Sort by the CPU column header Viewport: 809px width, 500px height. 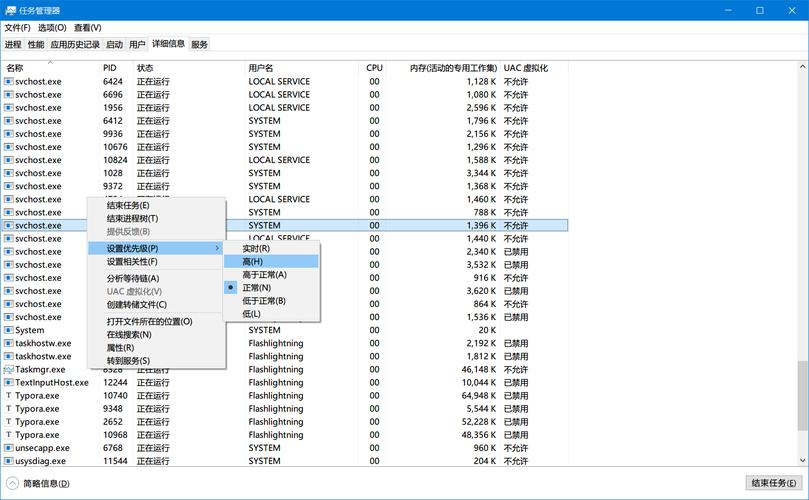coord(375,68)
